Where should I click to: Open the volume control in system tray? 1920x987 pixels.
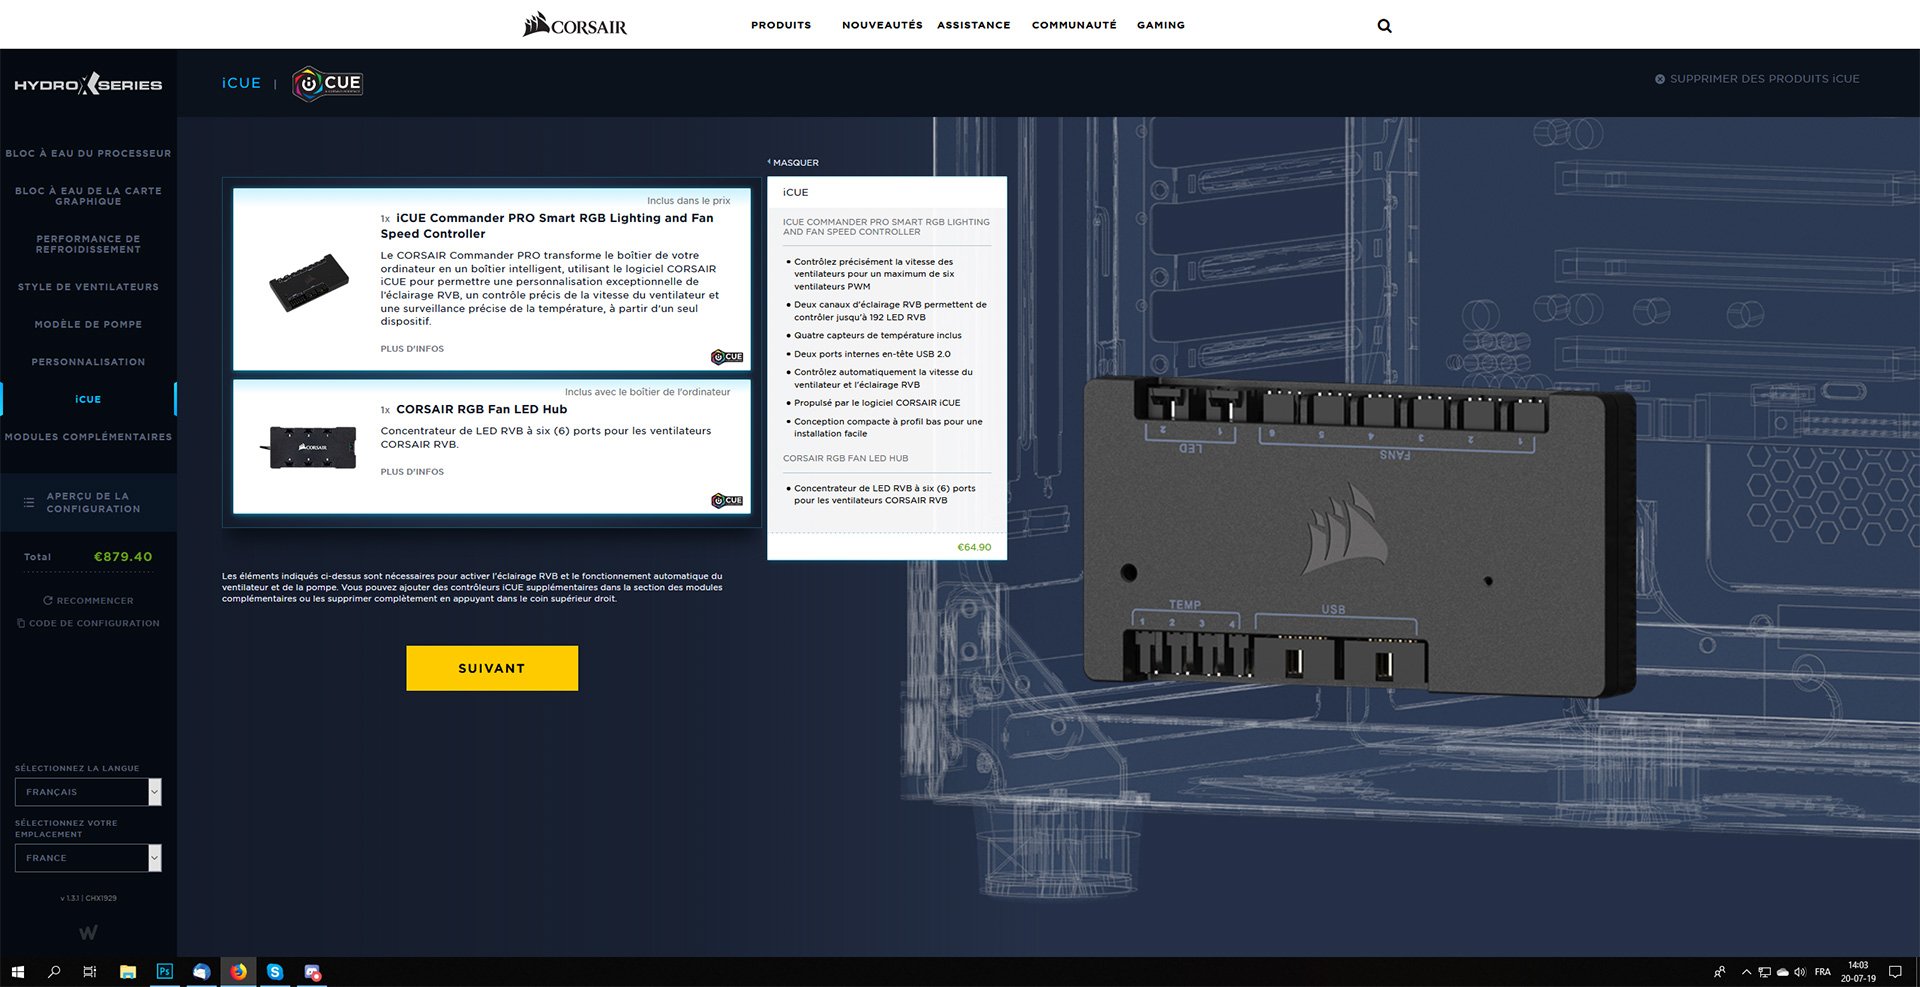point(1800,972)
